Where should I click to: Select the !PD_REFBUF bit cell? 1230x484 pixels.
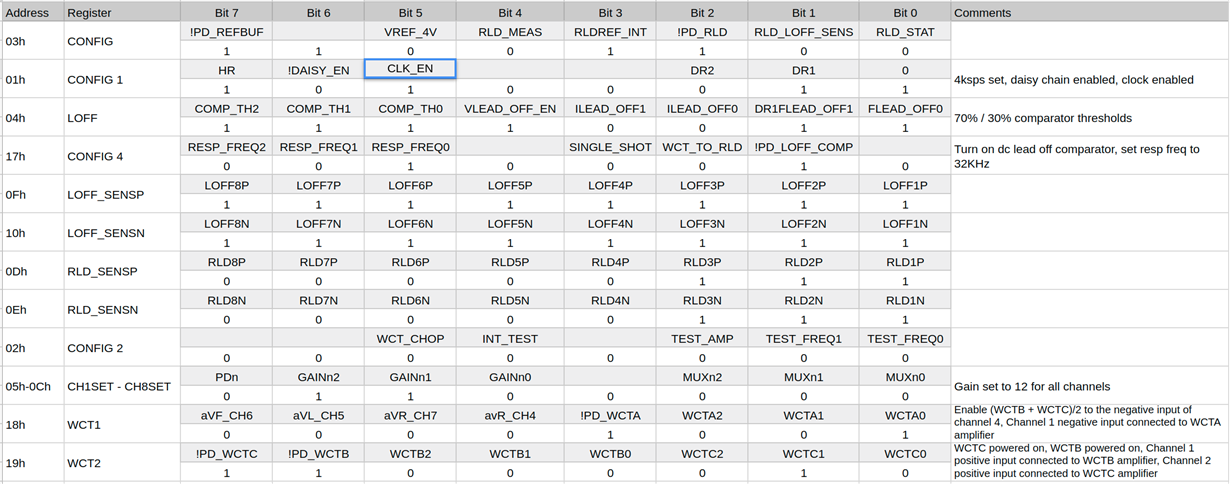pyautogui.click(x=226, y=32)
